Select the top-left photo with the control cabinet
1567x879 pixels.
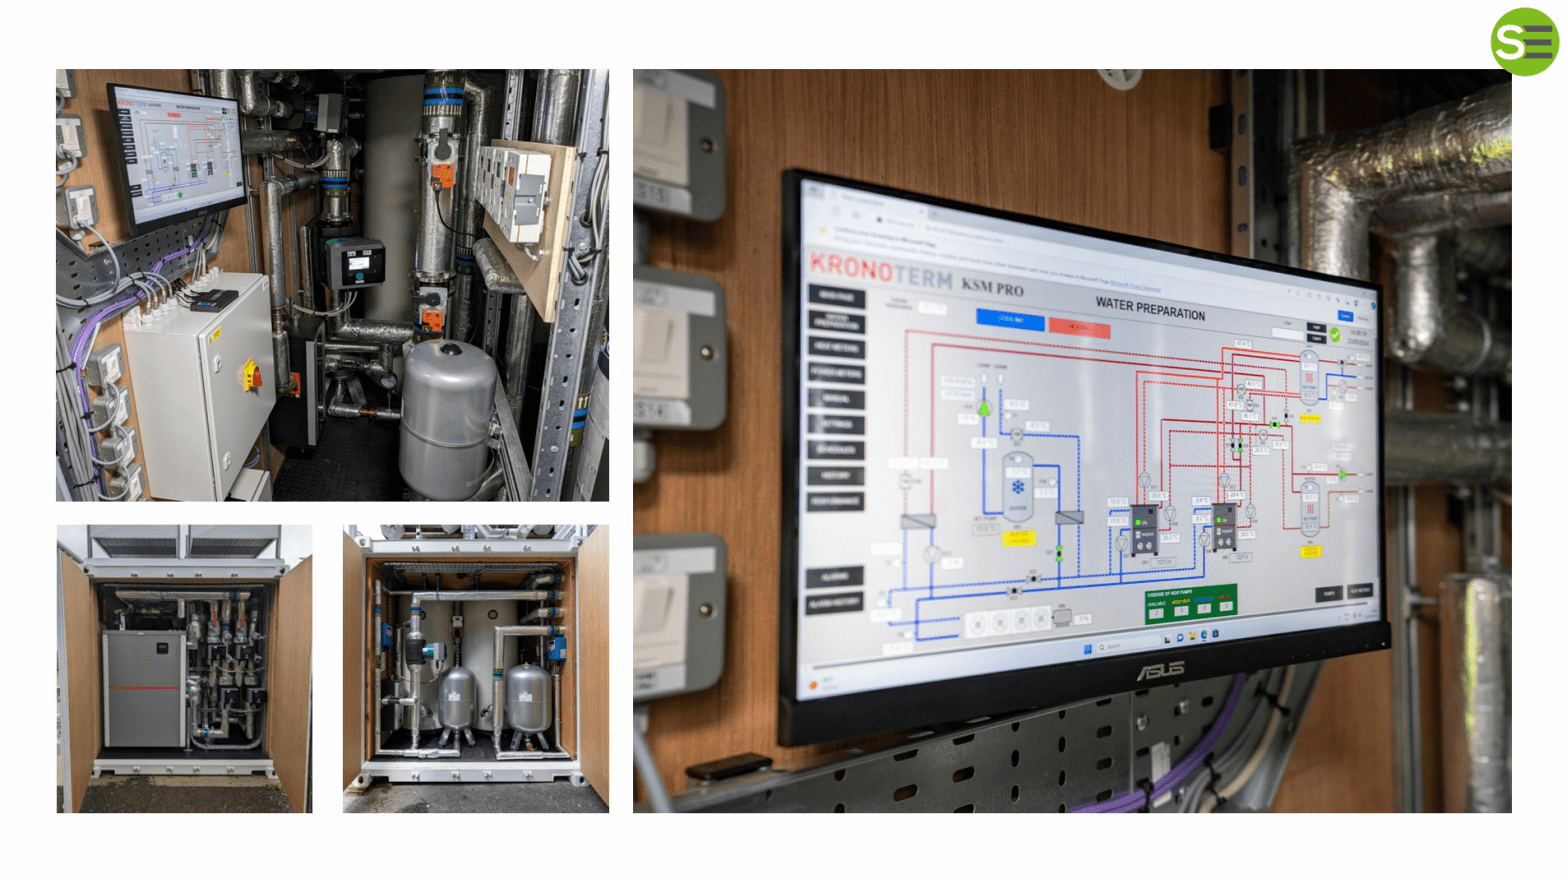click(332, 285)
